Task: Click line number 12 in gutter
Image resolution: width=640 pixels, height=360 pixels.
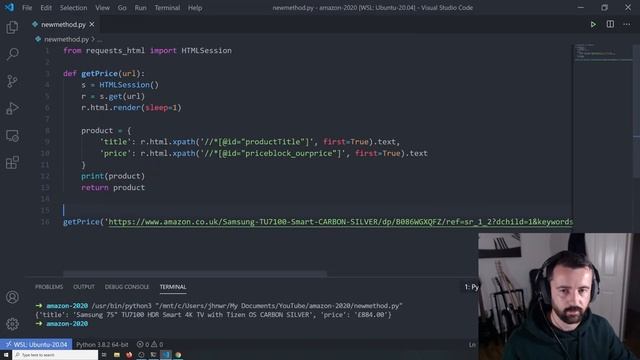Action: click(45, 176)
